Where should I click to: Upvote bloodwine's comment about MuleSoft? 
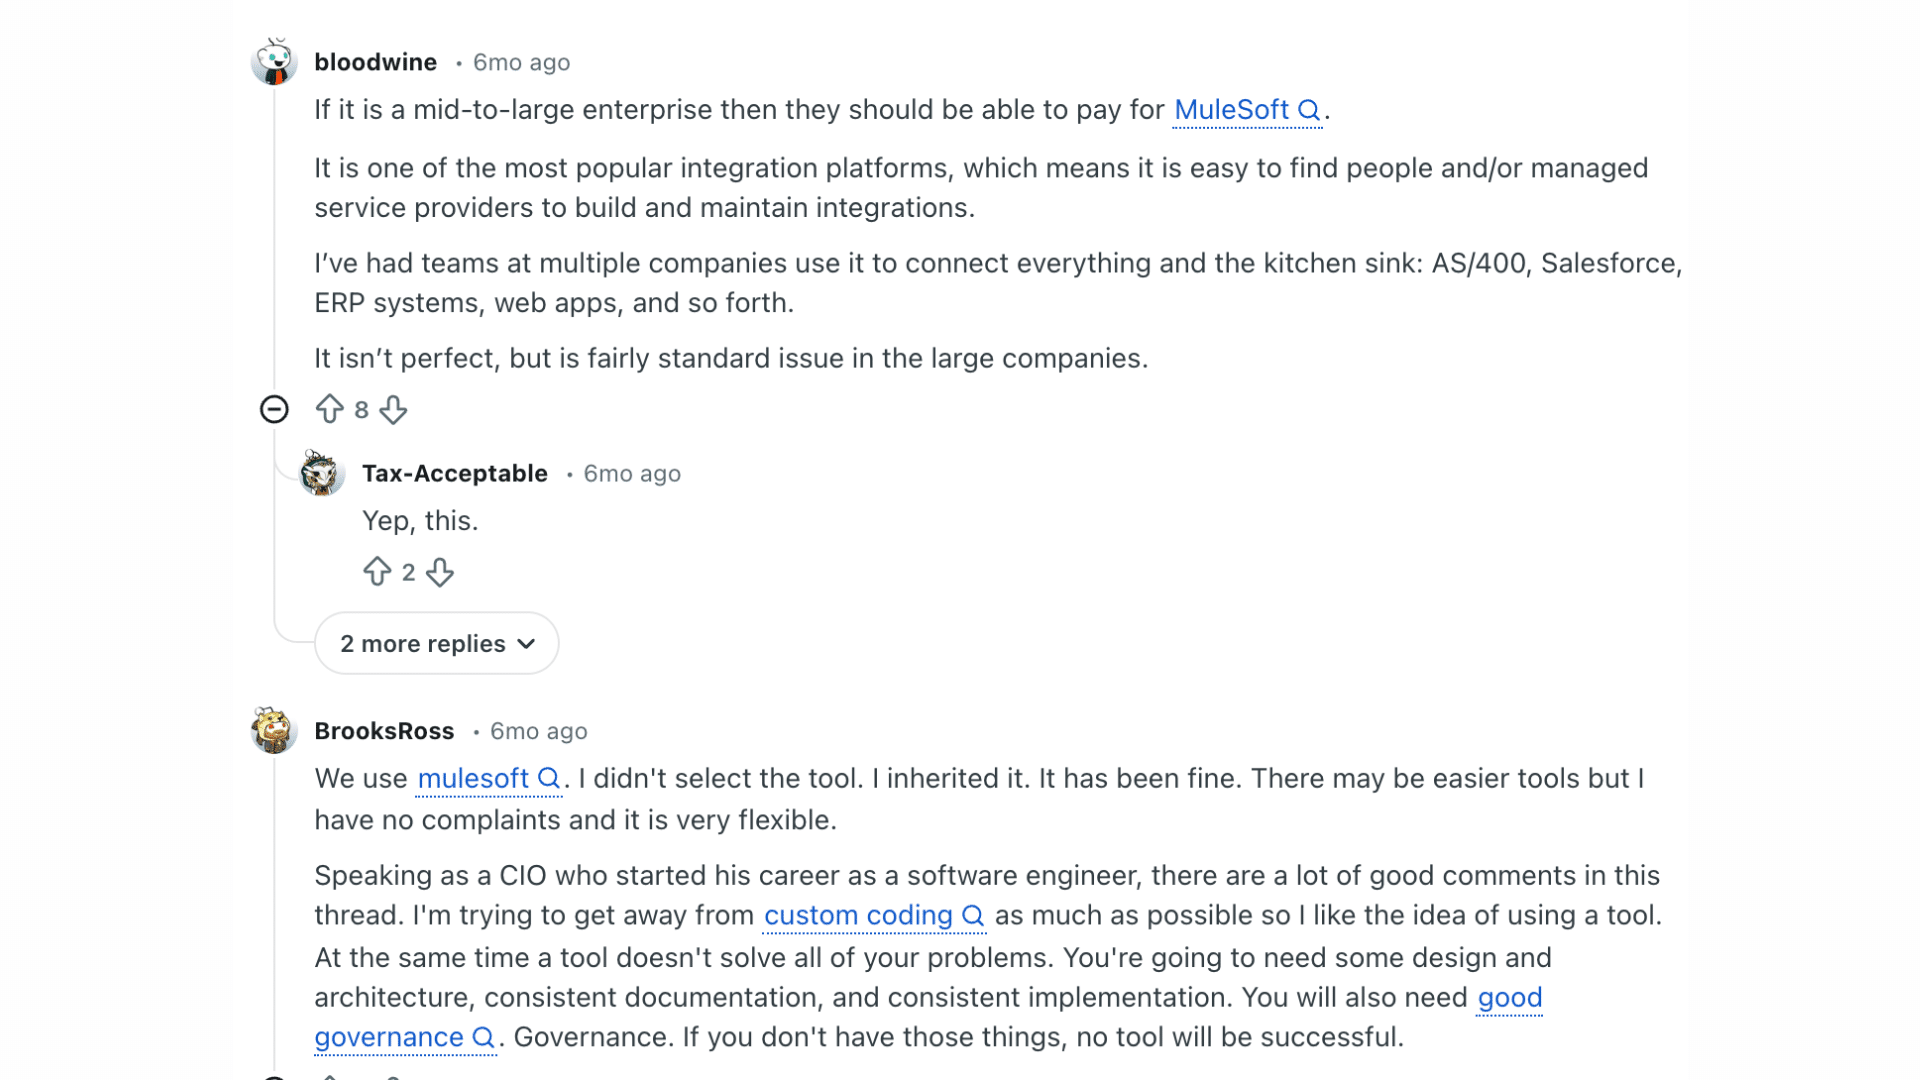(330, 409)
